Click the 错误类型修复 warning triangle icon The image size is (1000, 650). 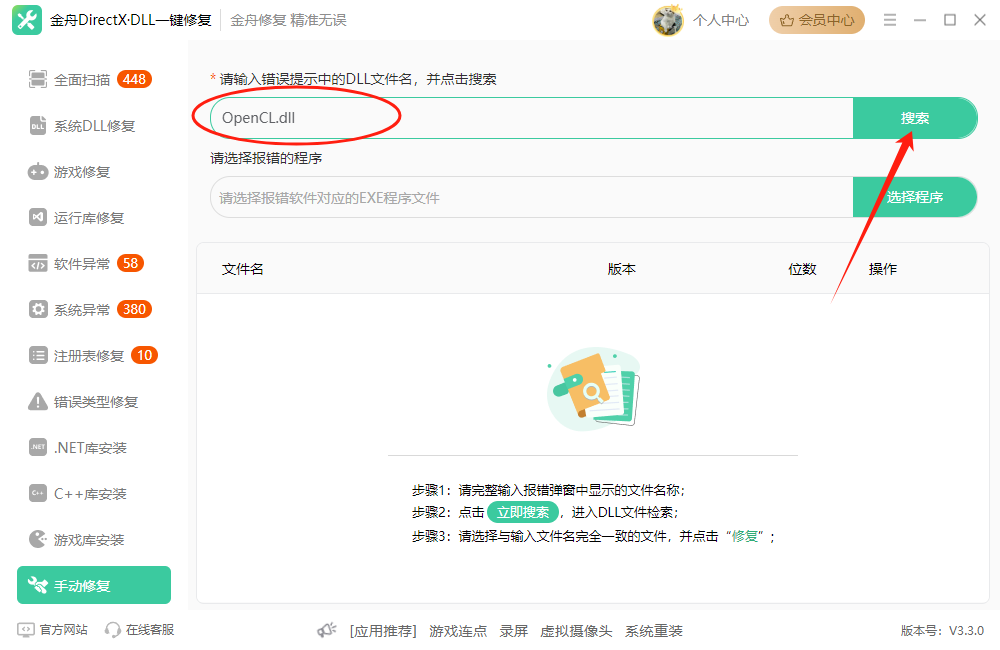click(x=38, y=401)
